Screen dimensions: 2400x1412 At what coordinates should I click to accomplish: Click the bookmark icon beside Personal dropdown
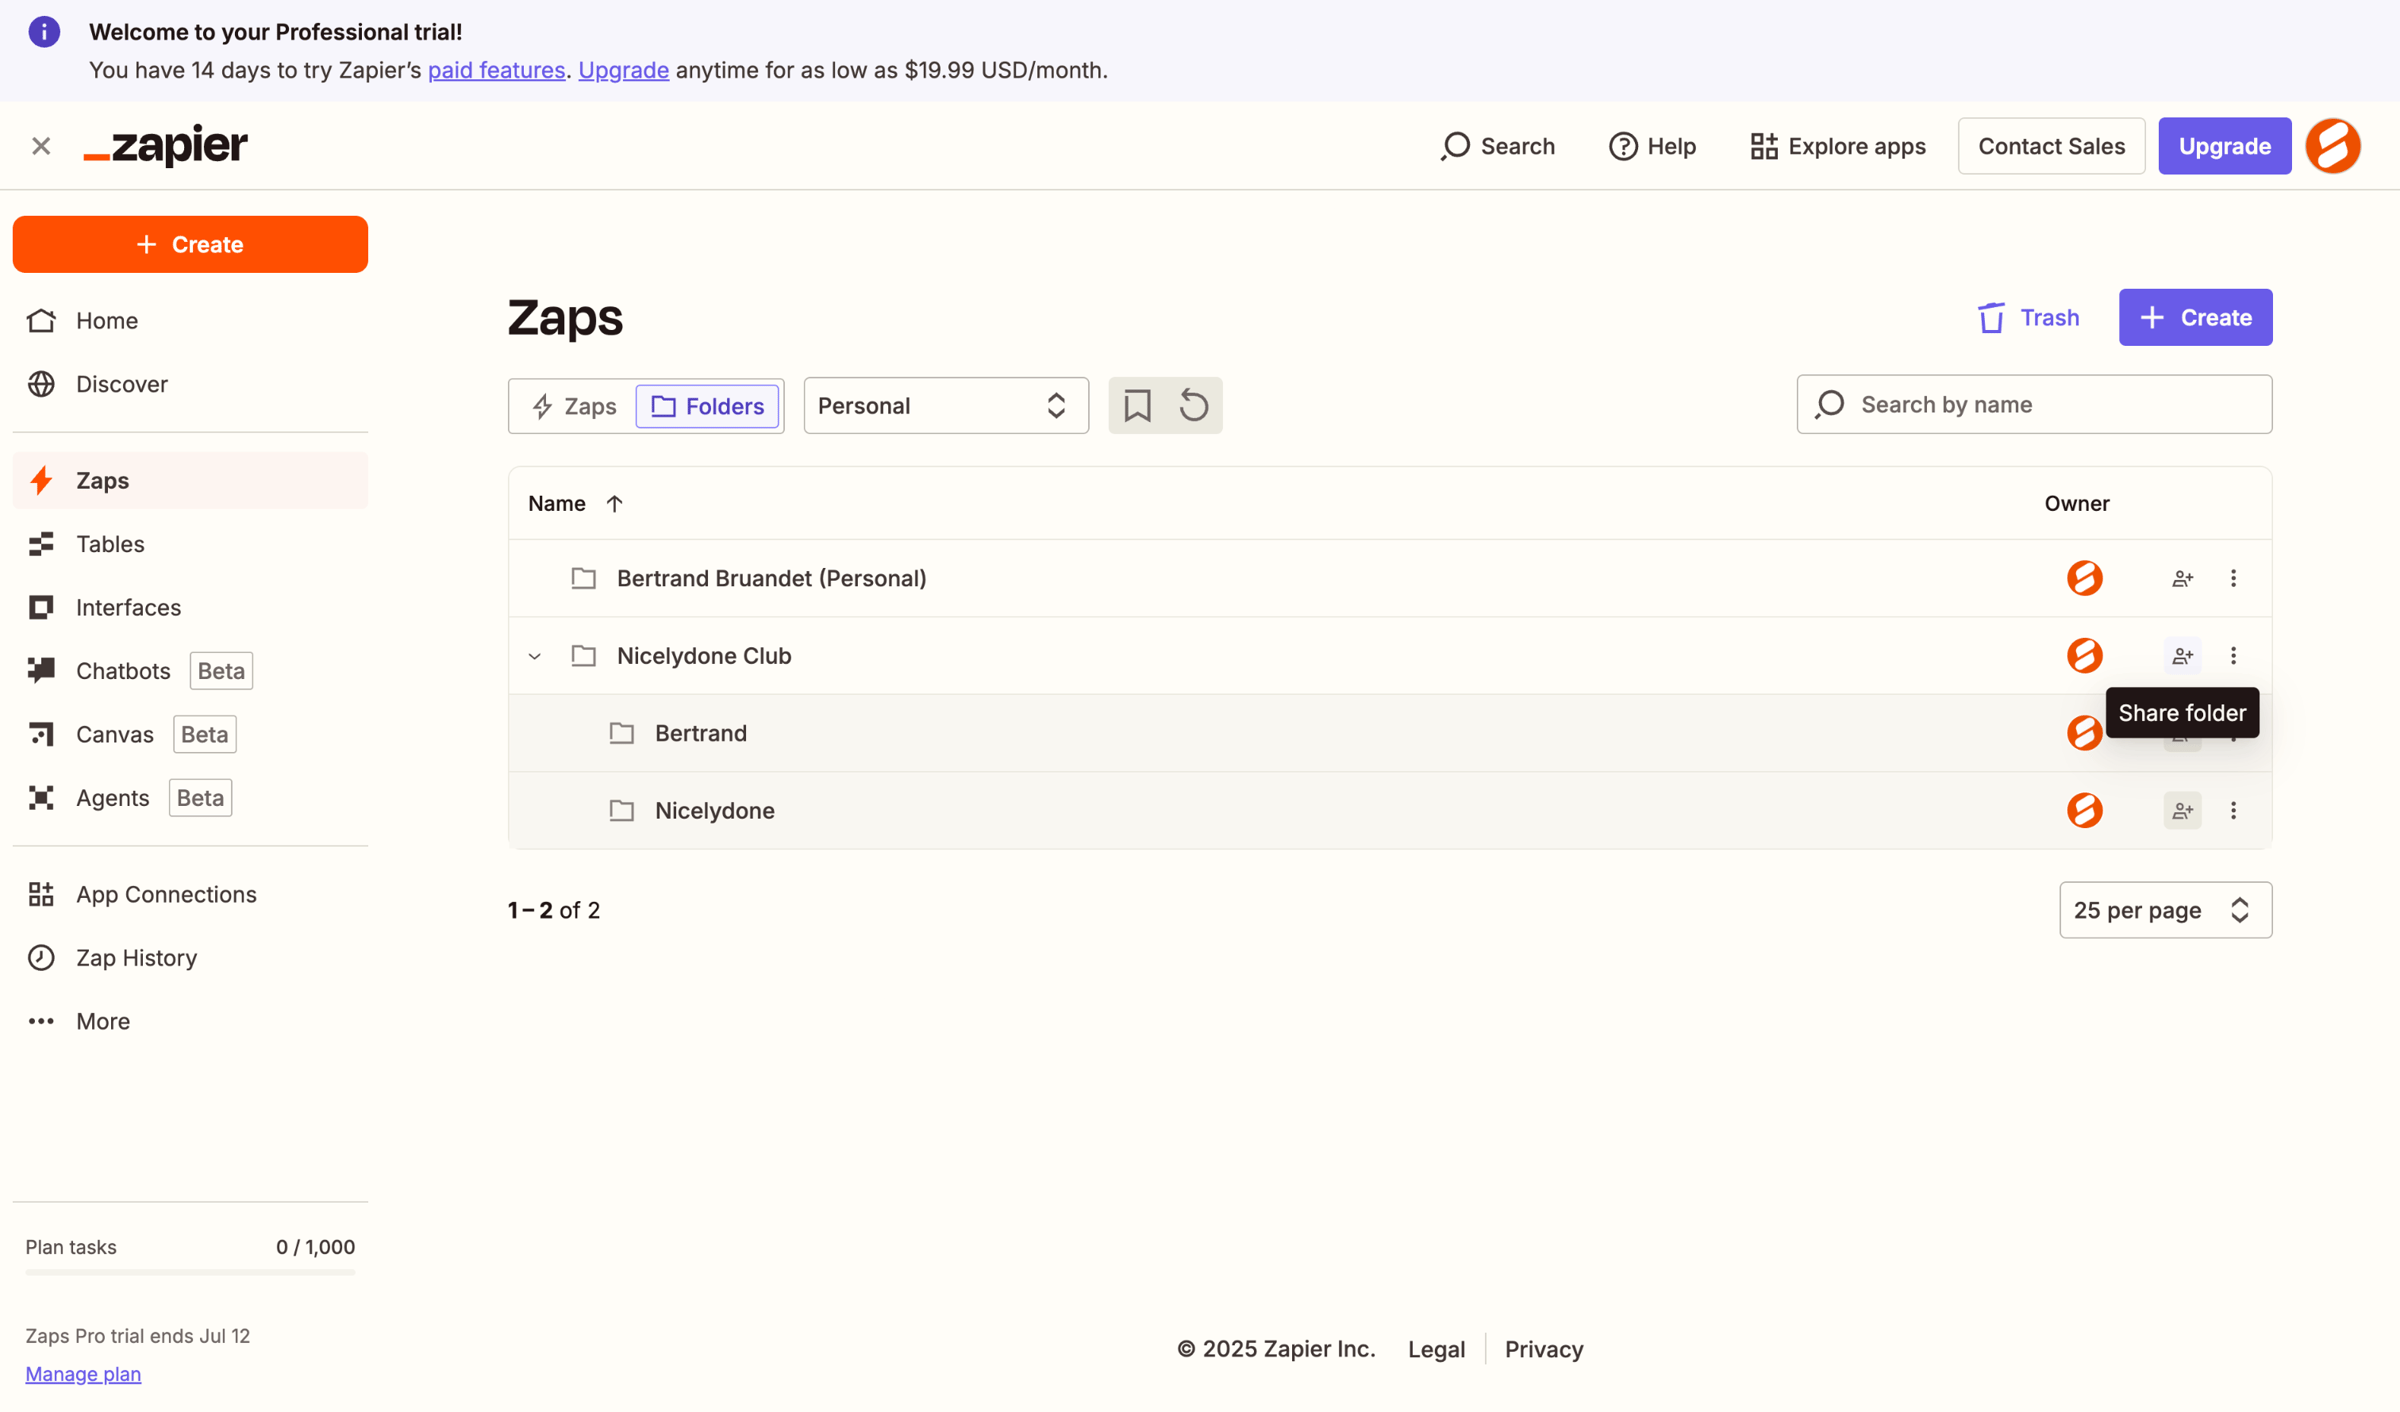[1137, 405]
